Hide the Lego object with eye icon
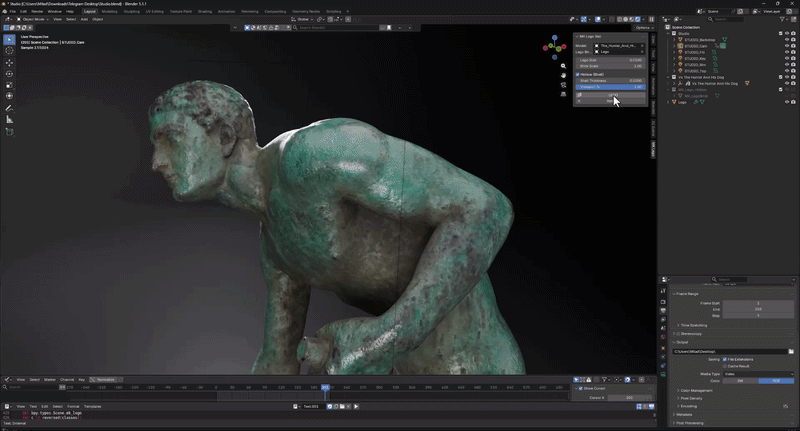The image size is (800, 431). point(787,102)
